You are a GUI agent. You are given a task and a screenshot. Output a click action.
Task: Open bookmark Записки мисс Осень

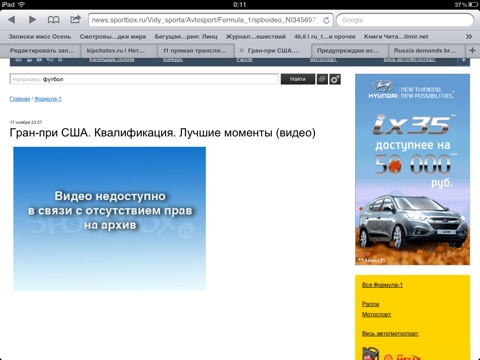point(40,36)
